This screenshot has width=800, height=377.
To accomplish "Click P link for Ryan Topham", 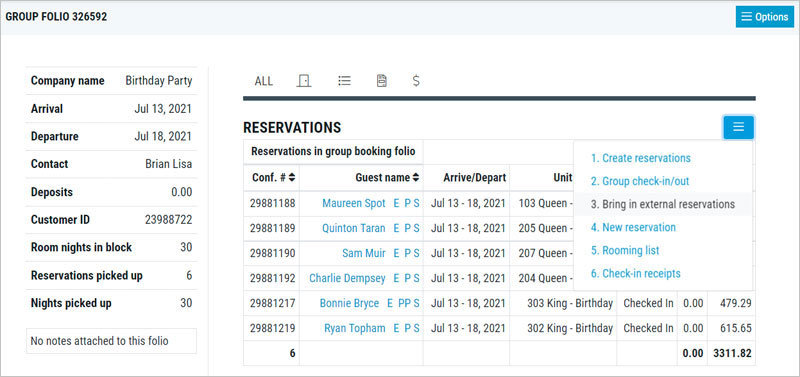I will point(407,328).
